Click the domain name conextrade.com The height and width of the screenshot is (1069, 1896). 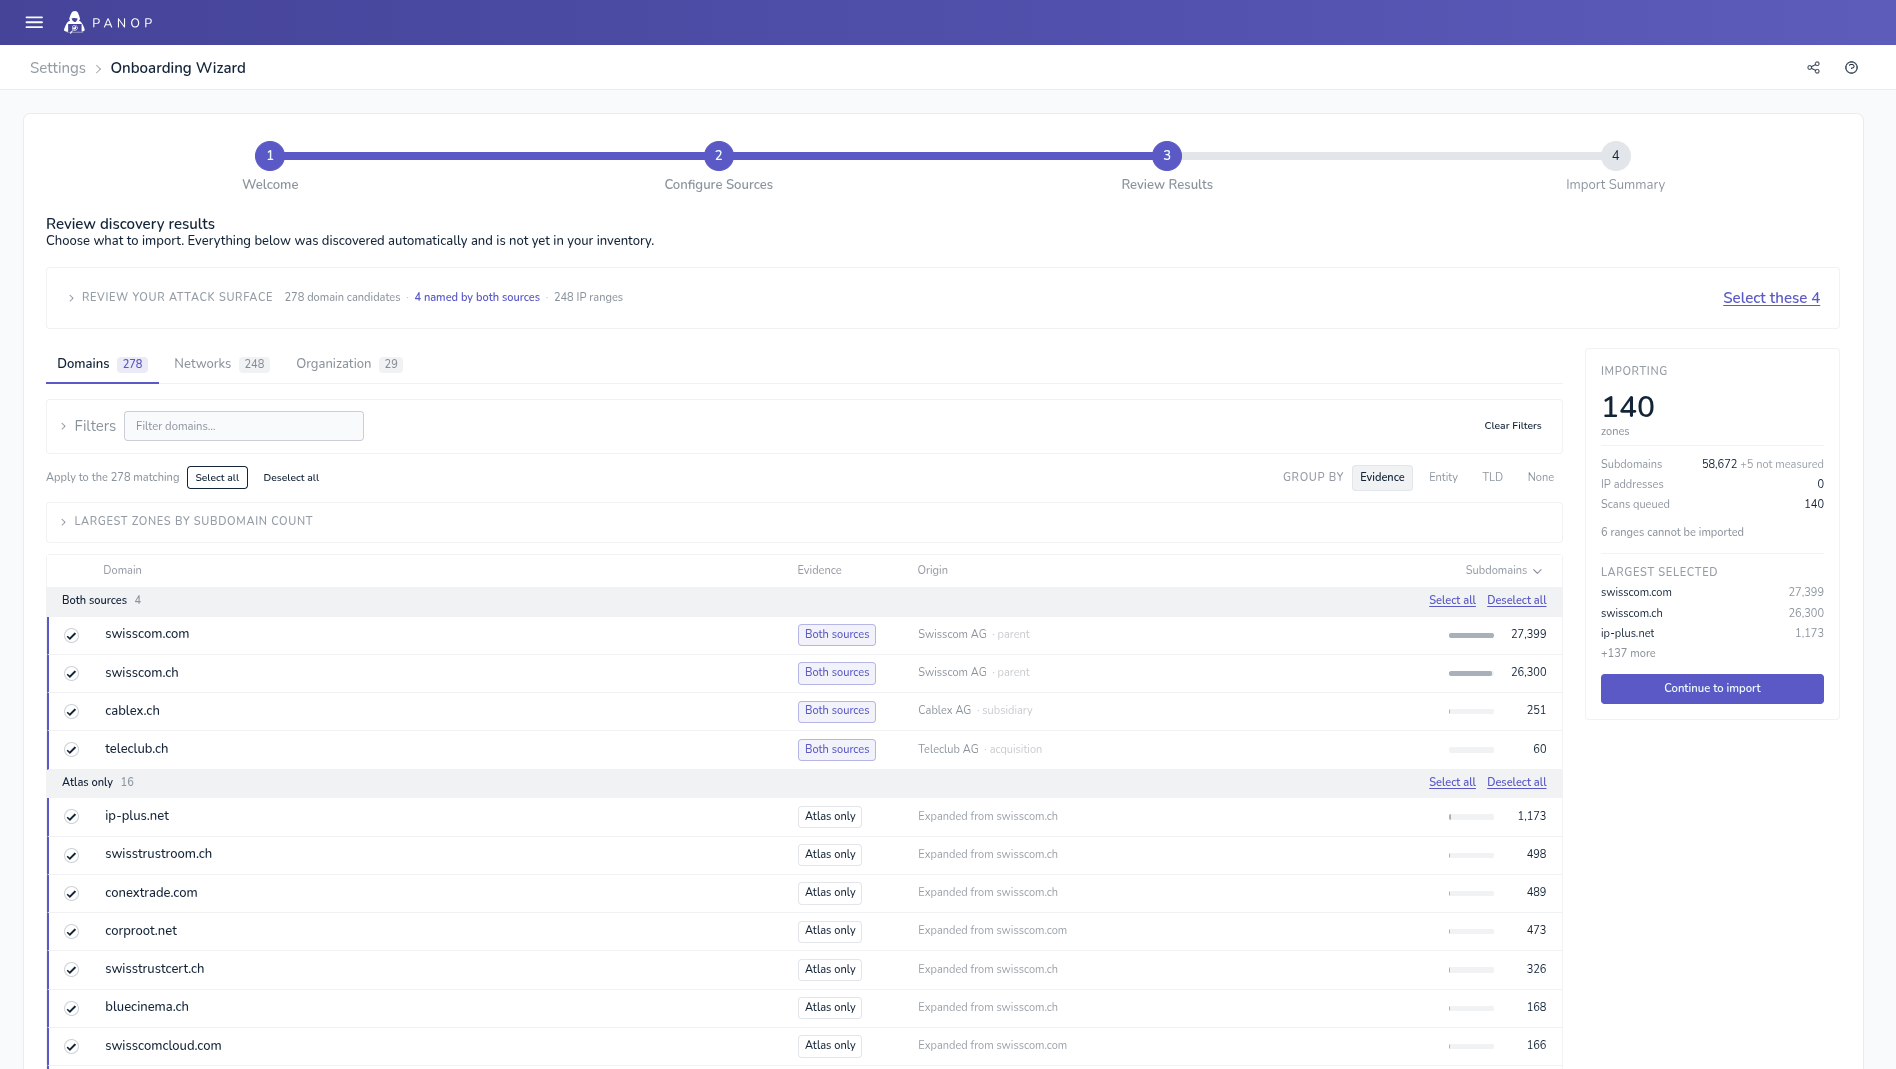(x=151, y=893)
